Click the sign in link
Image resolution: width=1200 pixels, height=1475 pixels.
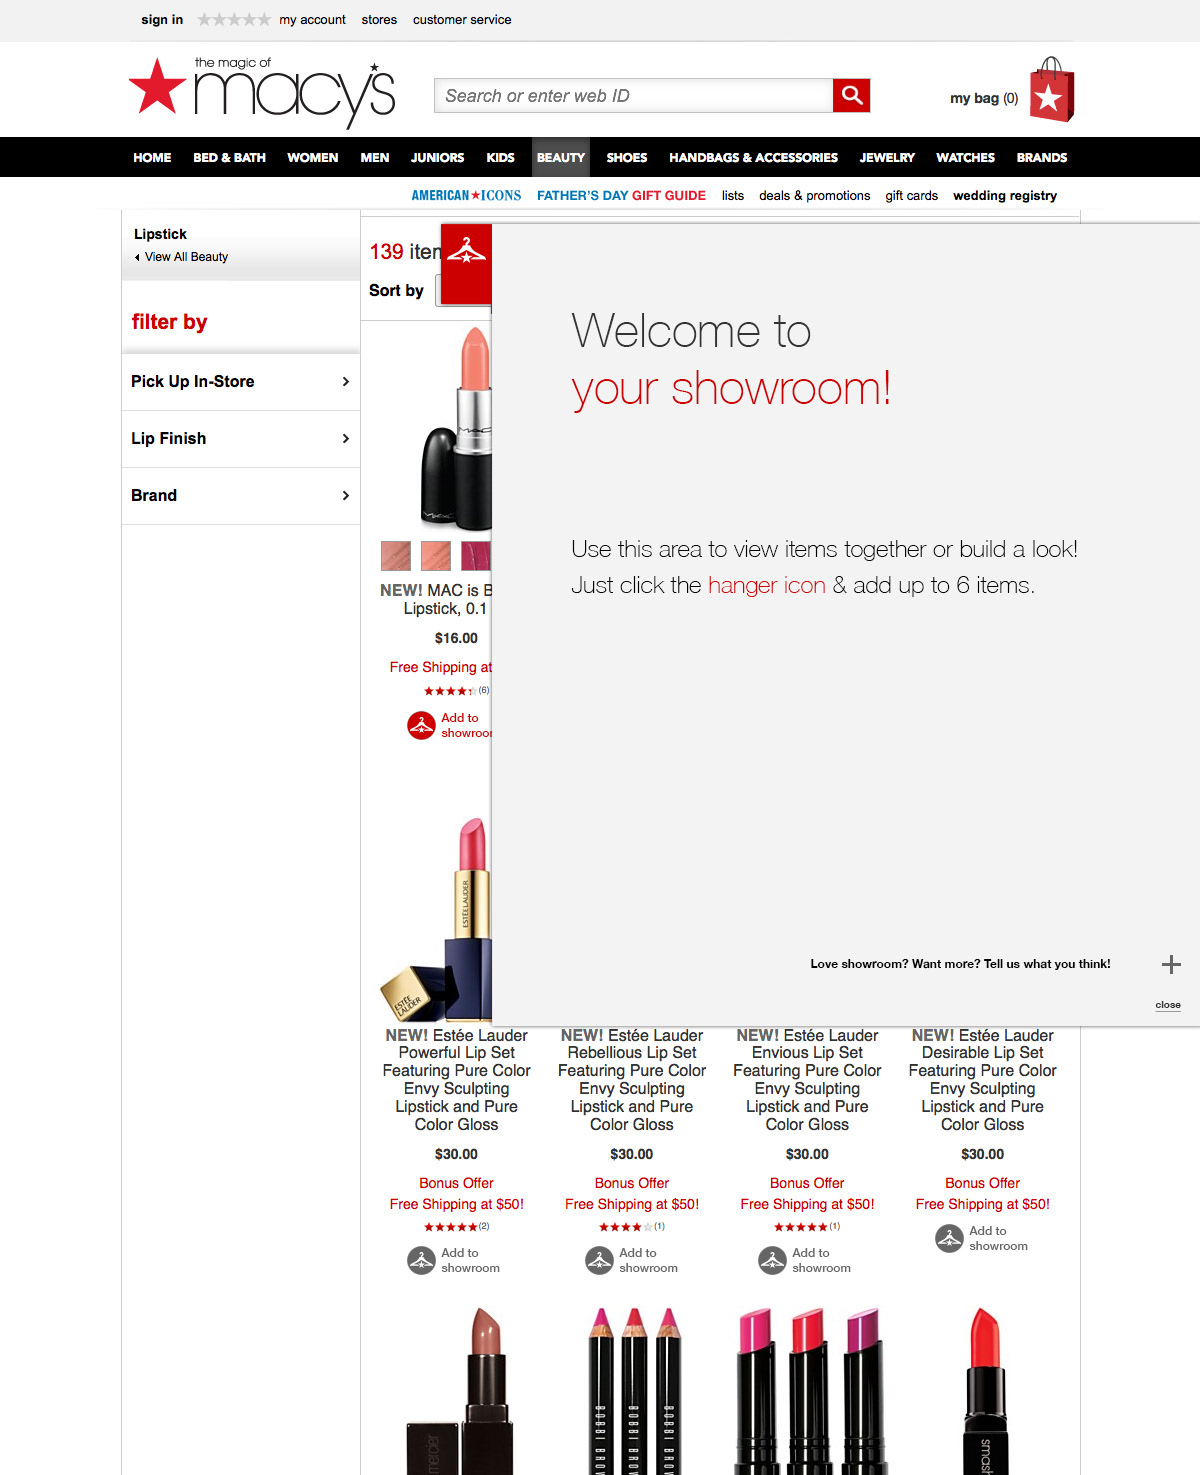[162, 19]
